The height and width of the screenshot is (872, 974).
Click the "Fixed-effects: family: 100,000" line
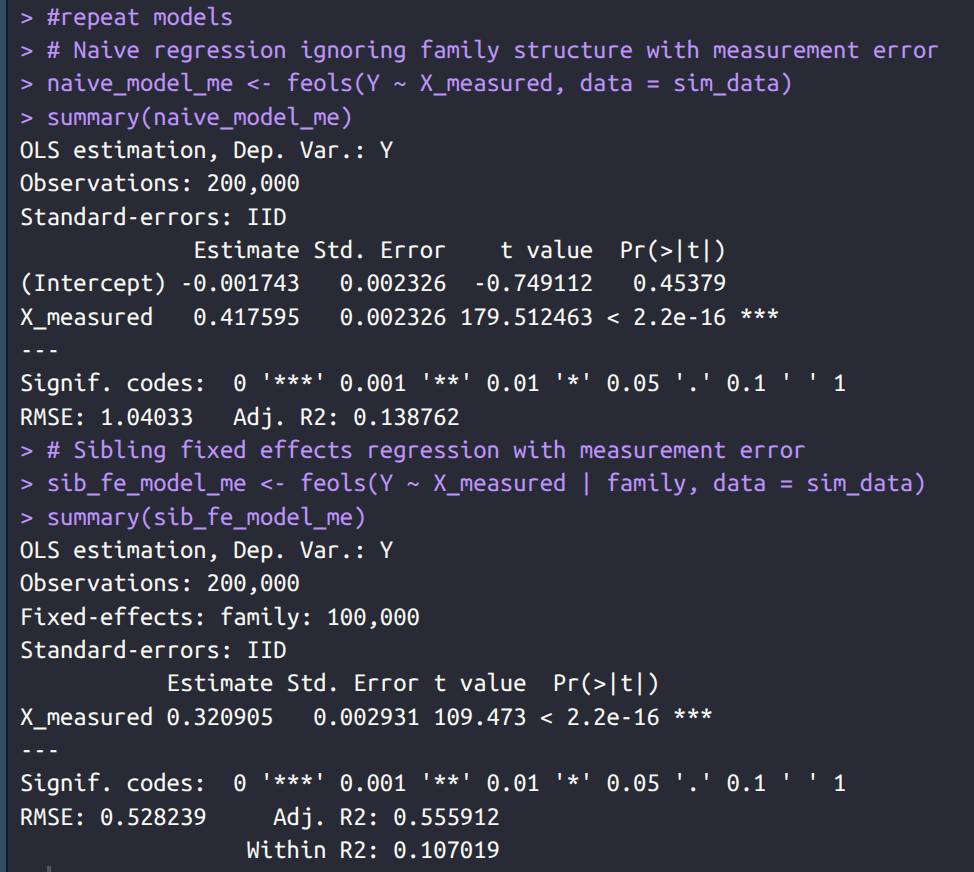[220, 617]
